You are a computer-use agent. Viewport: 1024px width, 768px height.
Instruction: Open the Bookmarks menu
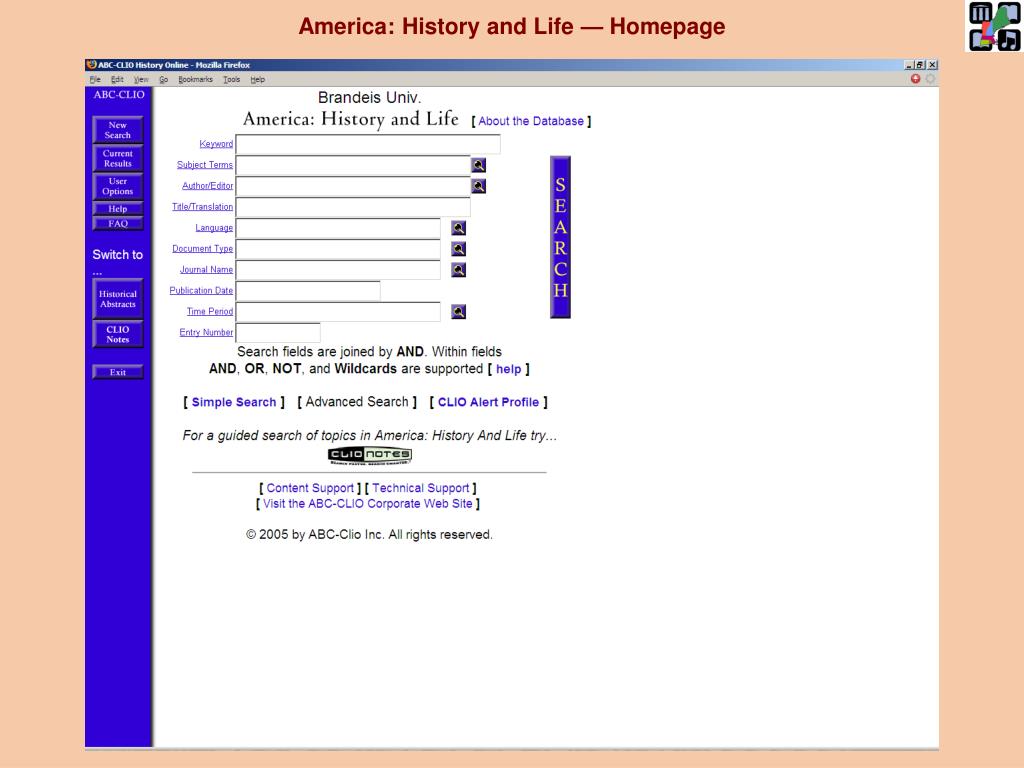coord(195,80)
